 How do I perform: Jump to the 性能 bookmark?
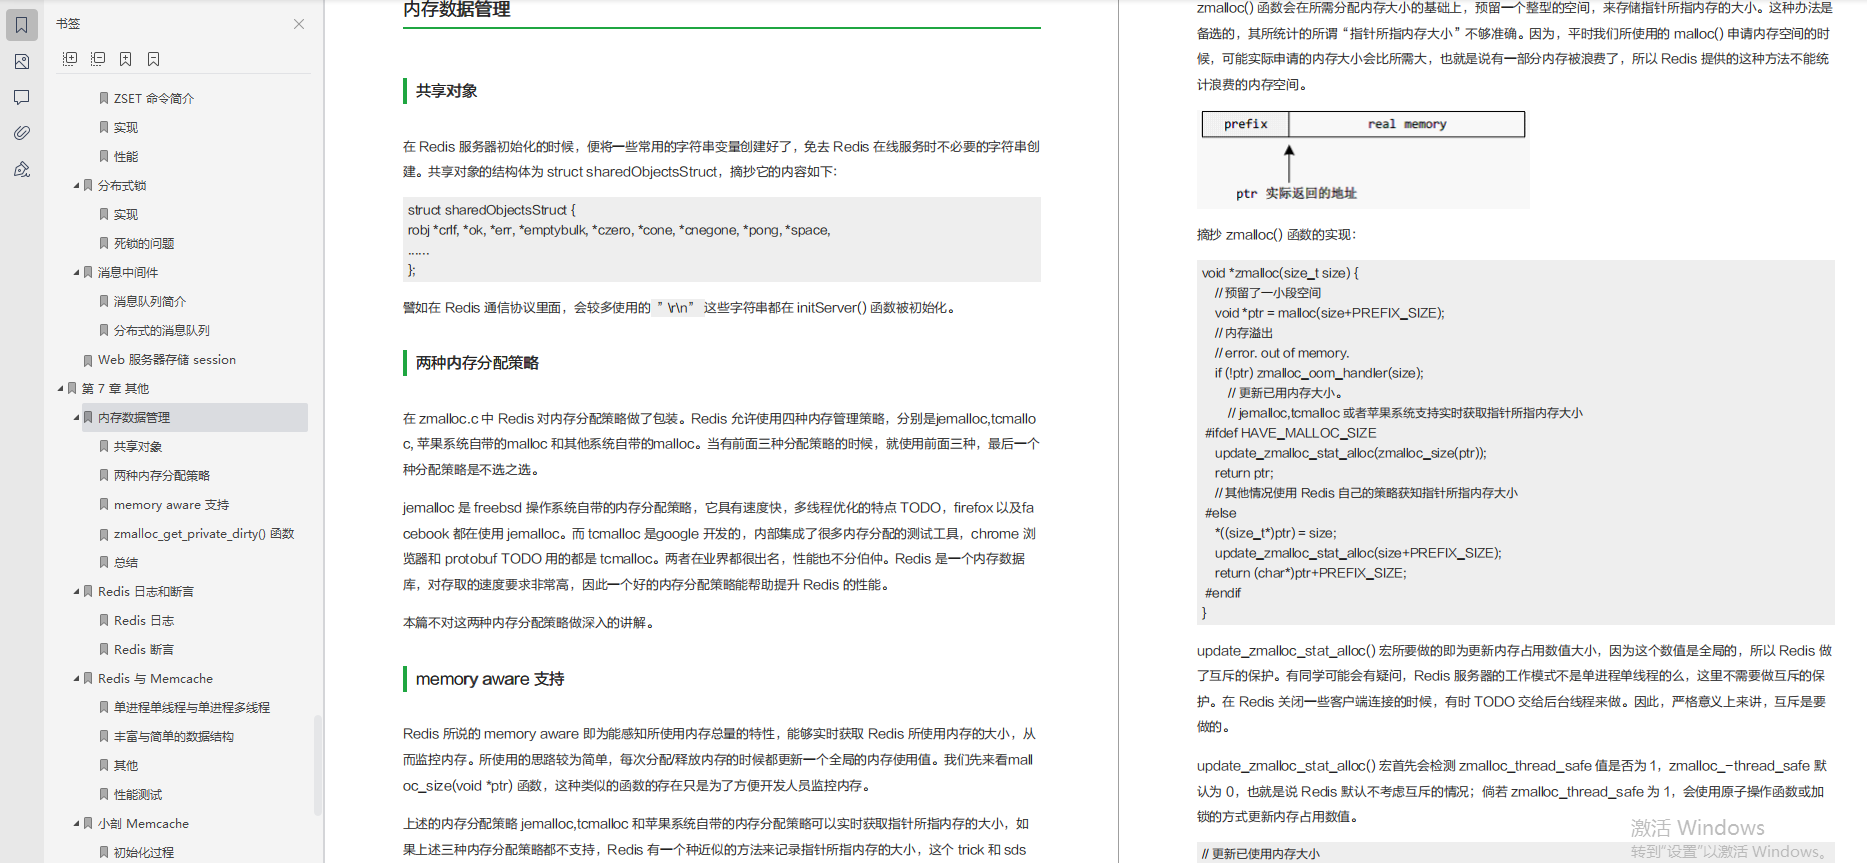126,156
